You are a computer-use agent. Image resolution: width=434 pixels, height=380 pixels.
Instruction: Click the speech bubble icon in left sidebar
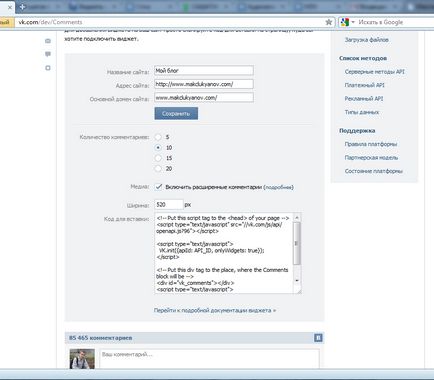pyautogui.click(x=48, y=54)
